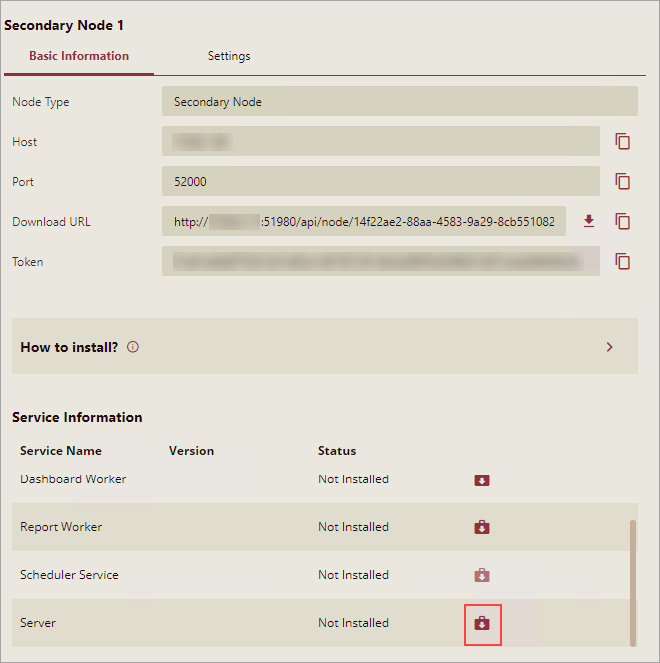Click the Port field showing 52000
The image size is (660, 663).
[381, 181]
